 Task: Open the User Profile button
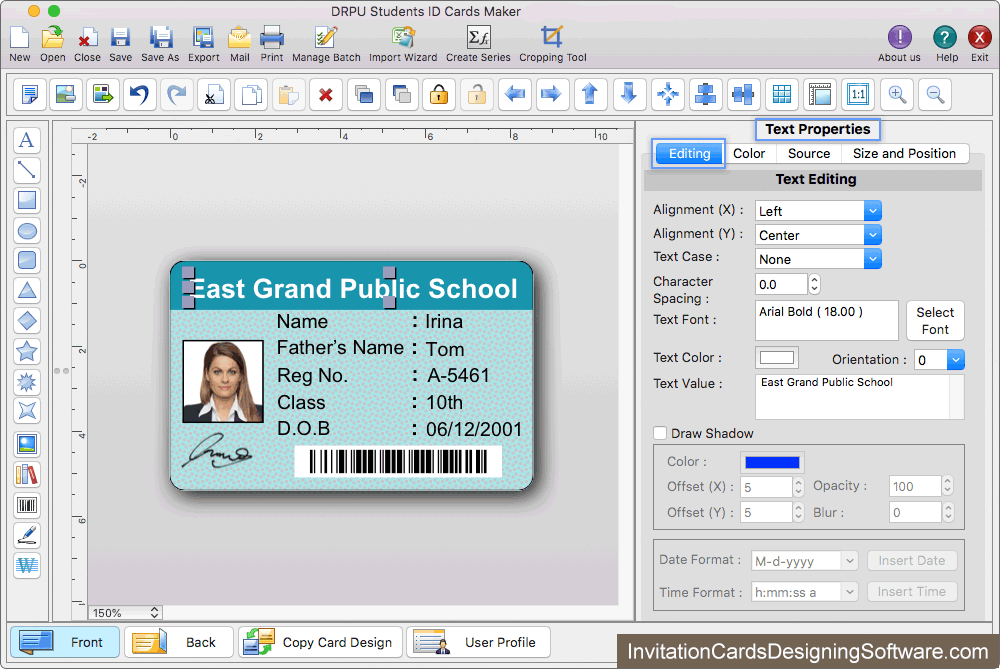478,642
